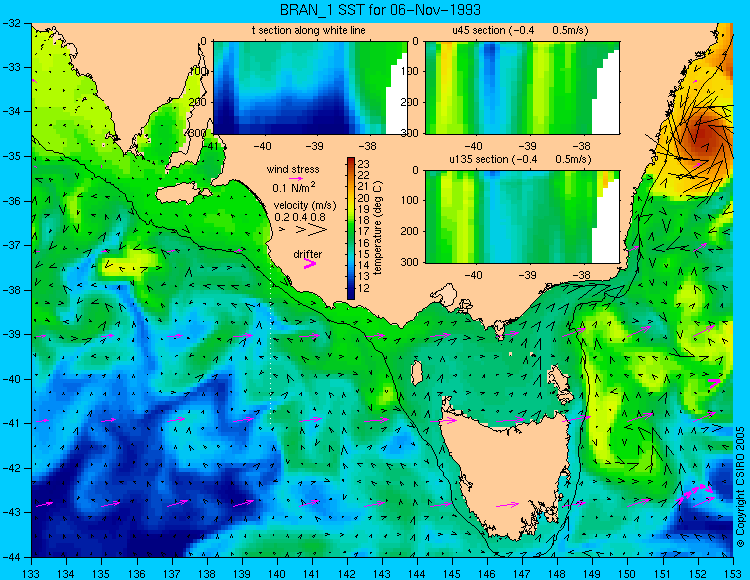Click the 'wind stress' legend label
Viewport: 750px width, 580px height.
tap(293, 169)
